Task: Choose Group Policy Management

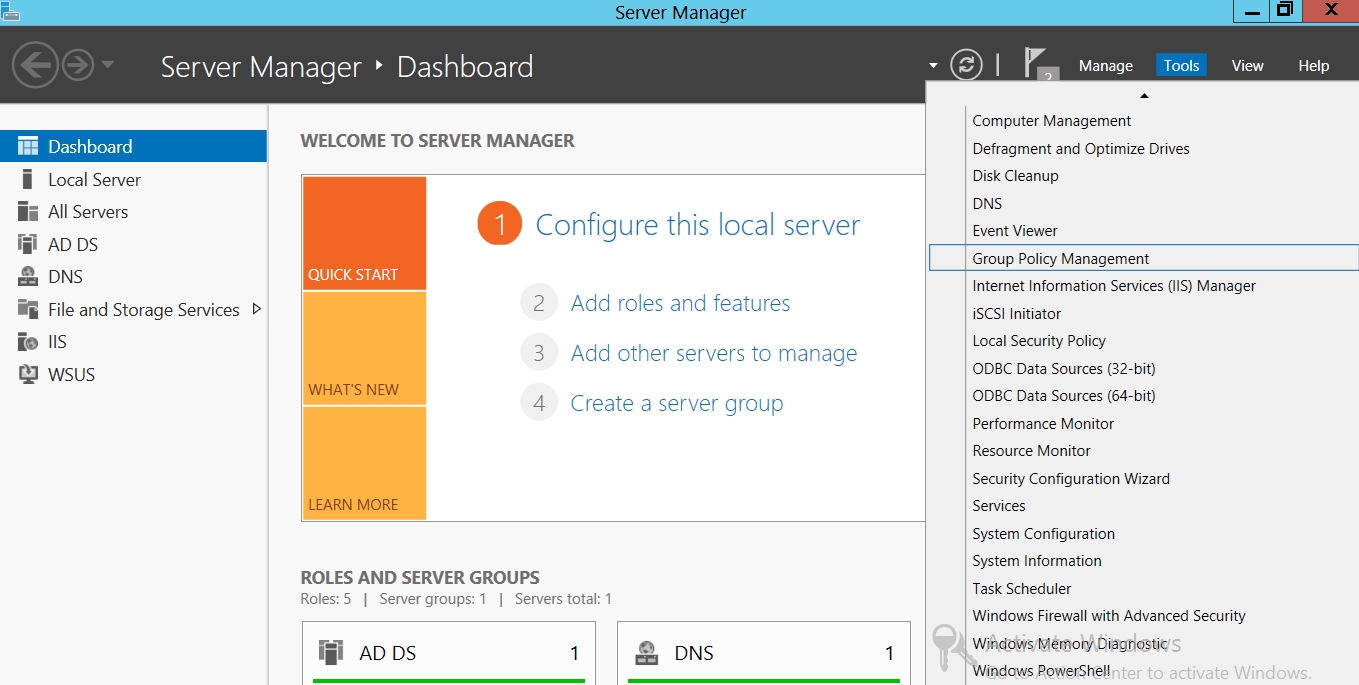Action: click(x=1143, y=258)
